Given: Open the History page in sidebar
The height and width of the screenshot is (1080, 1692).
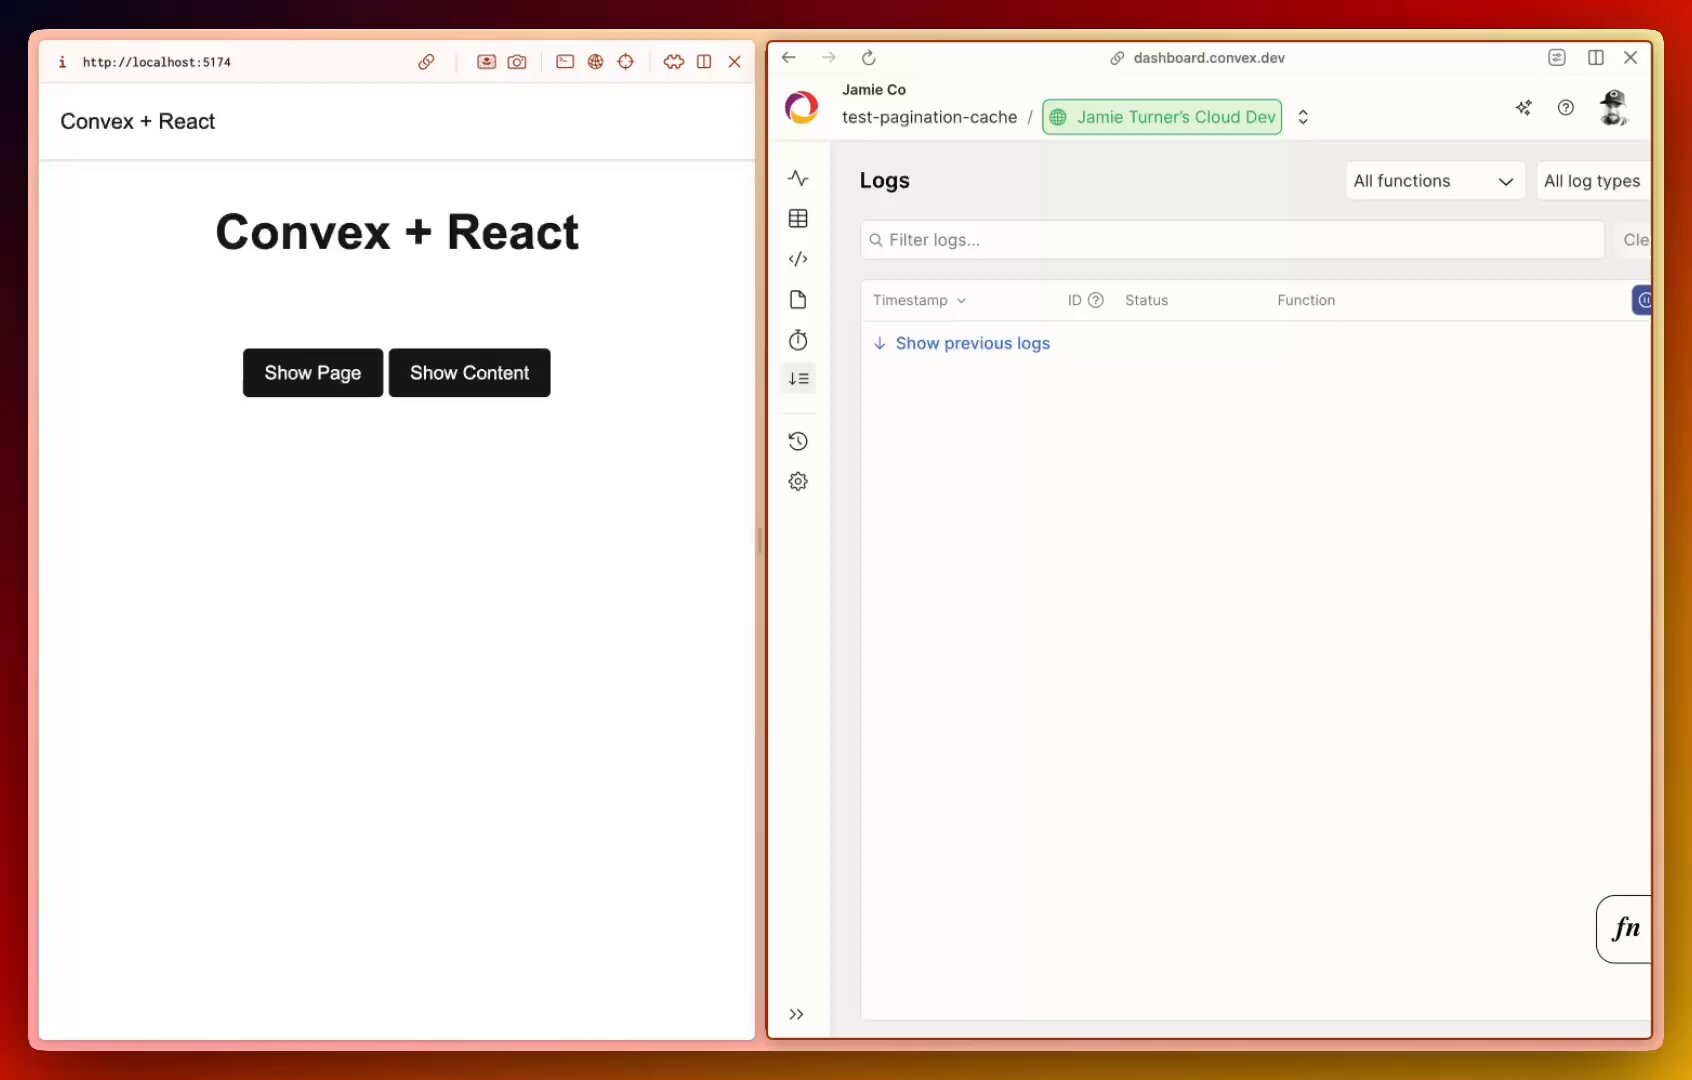Looking at the screenshot, I should (x=798, y=441).
